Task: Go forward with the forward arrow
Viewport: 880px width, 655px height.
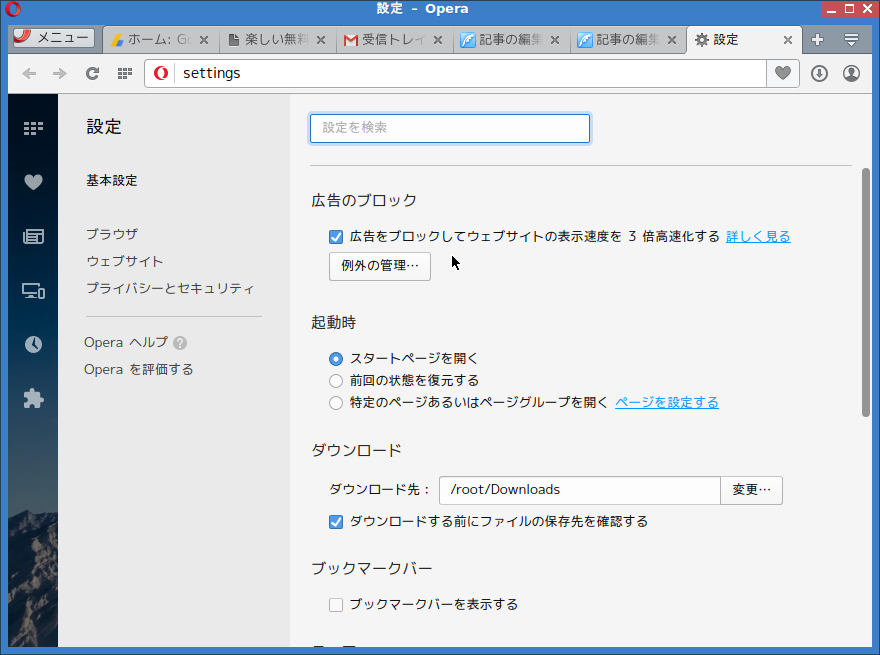Action: click(x=59, y=74)
